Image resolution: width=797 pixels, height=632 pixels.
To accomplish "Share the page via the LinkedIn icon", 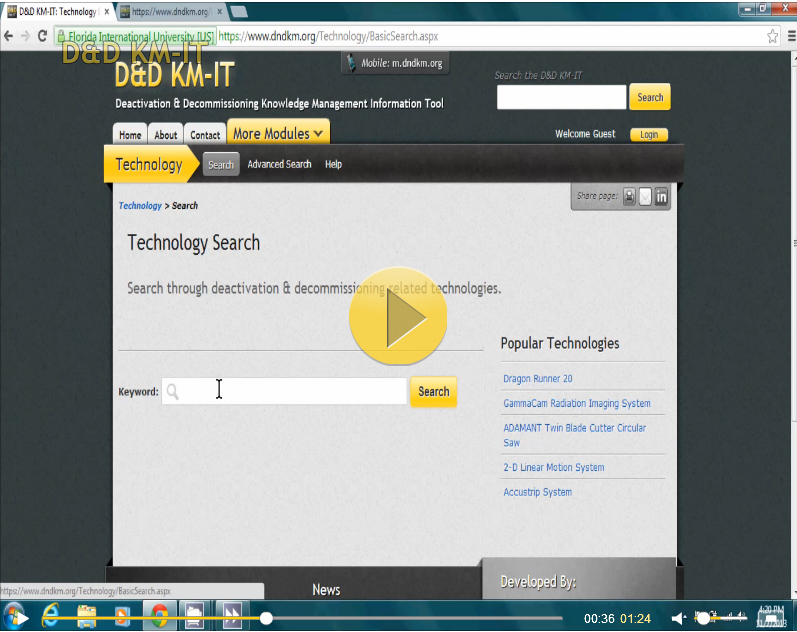I will click(x=661, y=196).
